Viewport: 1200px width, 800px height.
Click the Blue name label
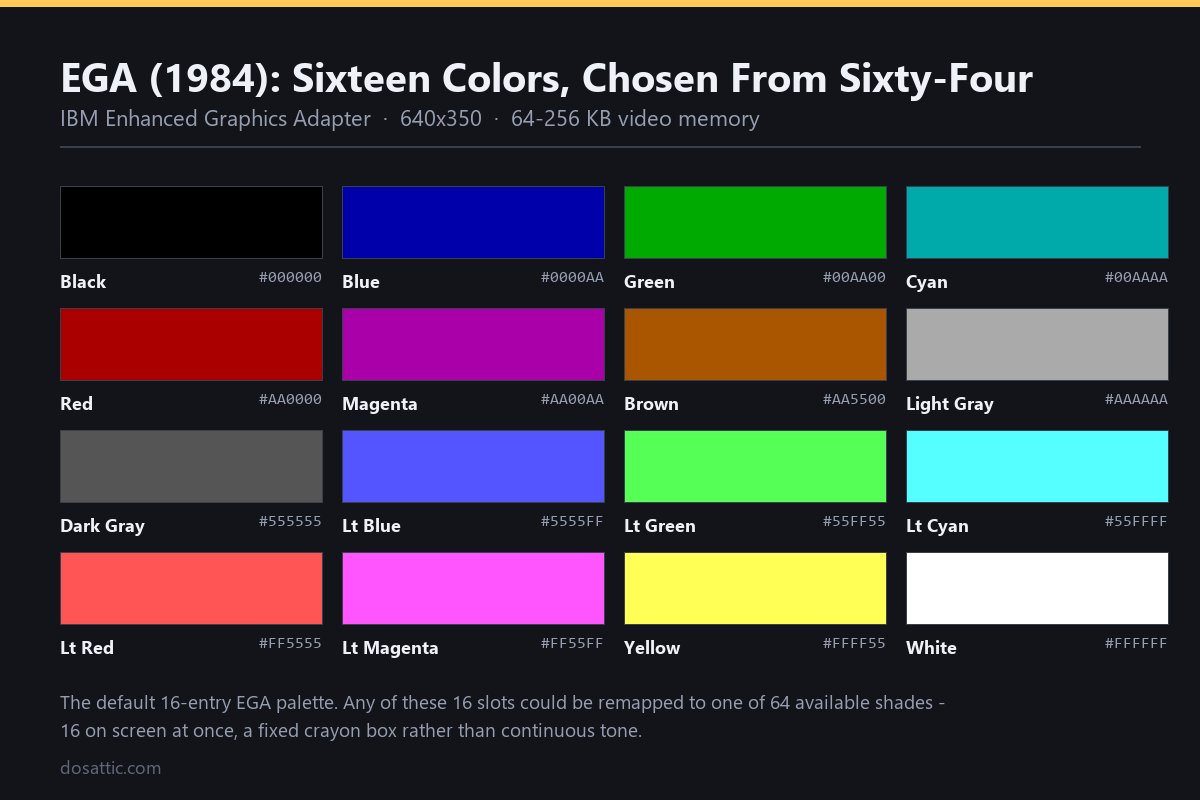(x=361, y=282)
